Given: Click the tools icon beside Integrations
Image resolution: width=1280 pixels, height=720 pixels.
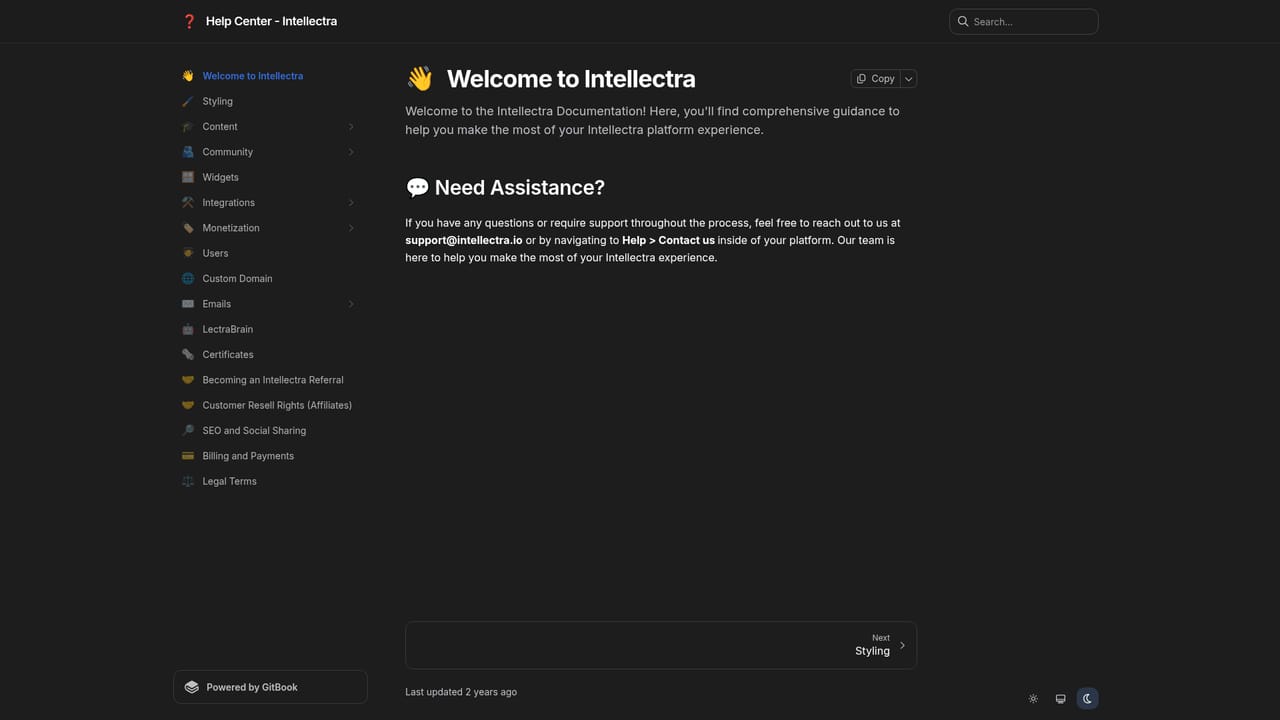Looking at the screenshot, I should point(188,203).
